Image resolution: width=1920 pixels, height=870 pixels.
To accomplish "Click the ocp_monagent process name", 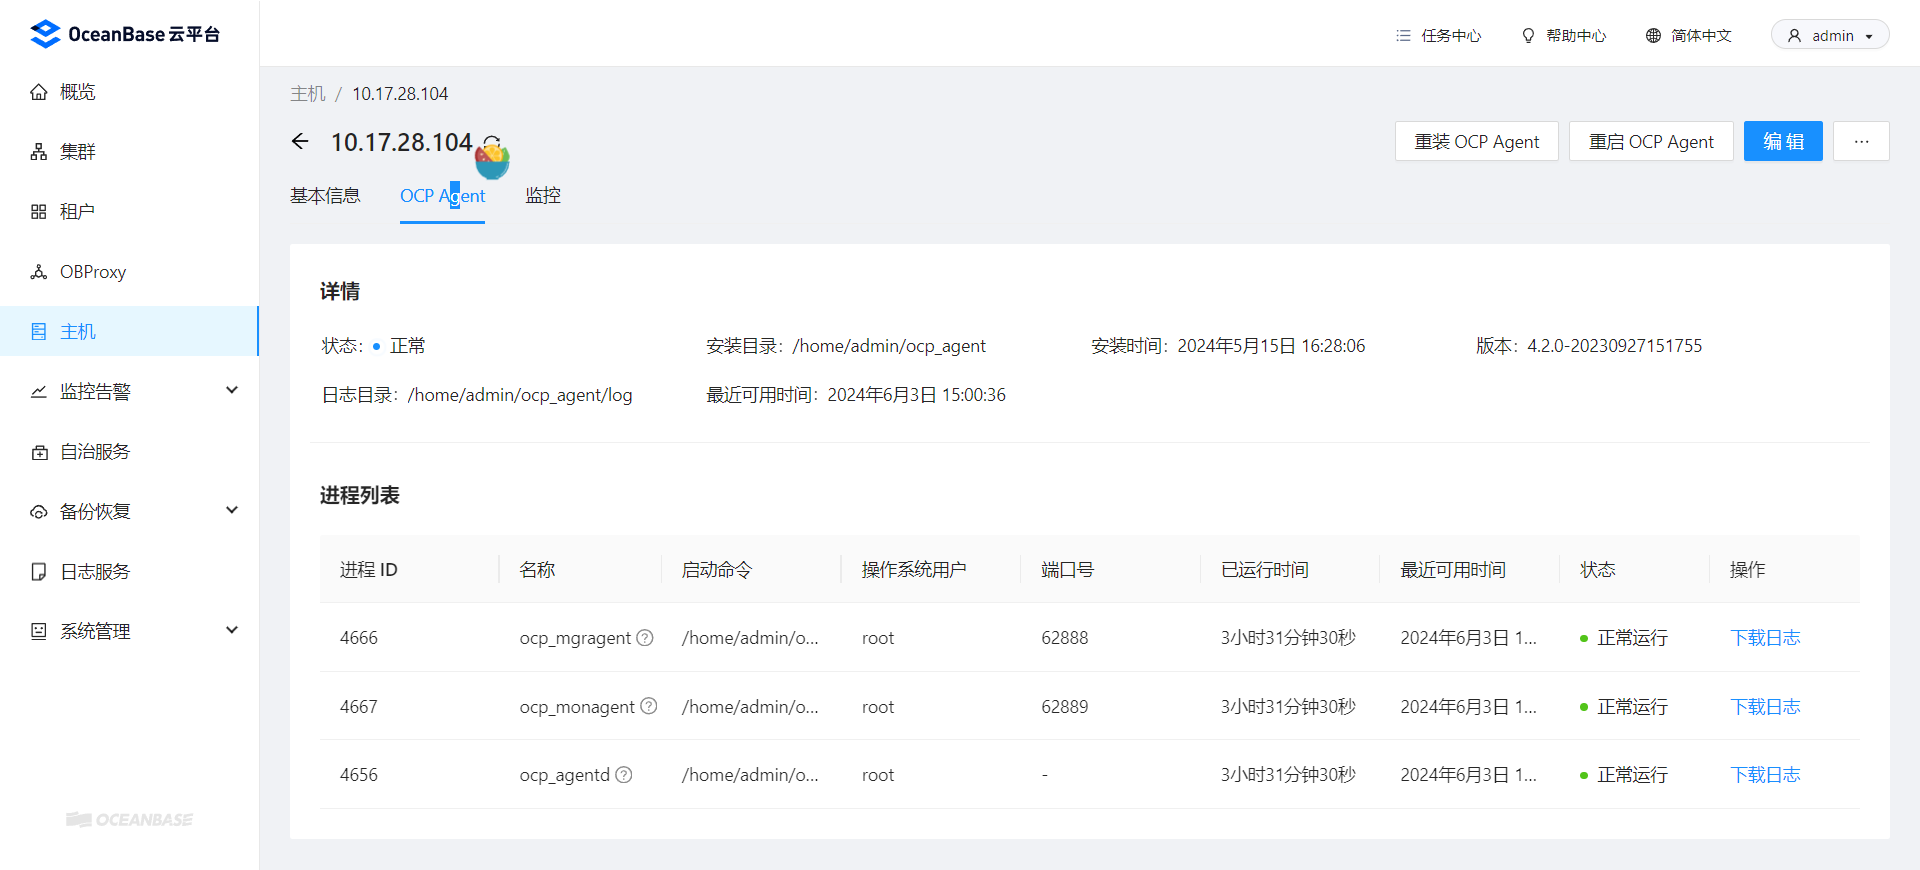I will [577, 707].
